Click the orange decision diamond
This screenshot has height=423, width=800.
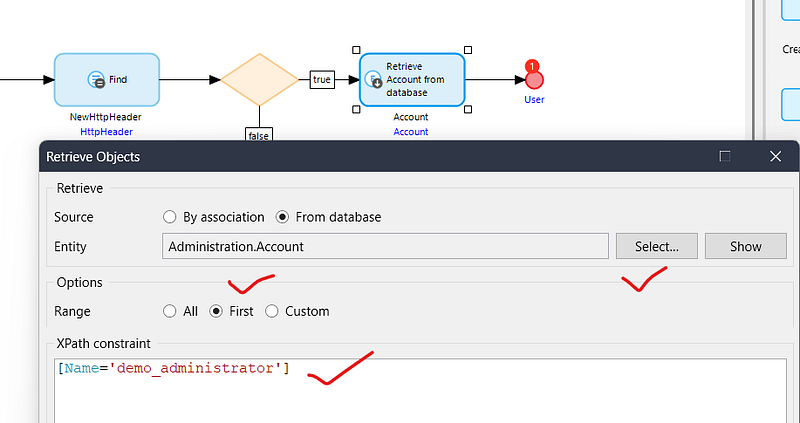pyautogui.click(x=259, y=79)
